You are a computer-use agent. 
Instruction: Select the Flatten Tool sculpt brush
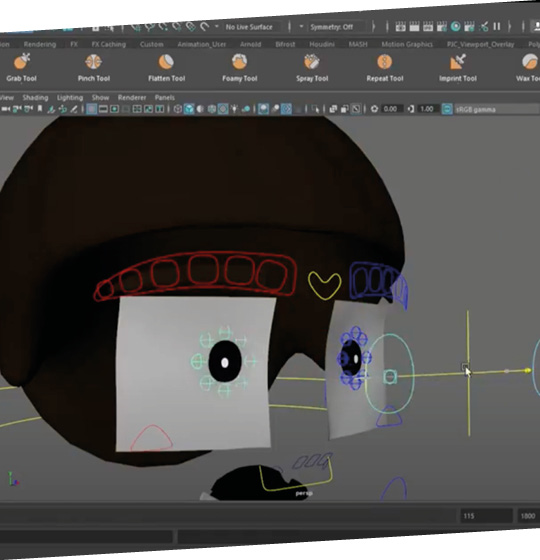(x=166, y=68)
